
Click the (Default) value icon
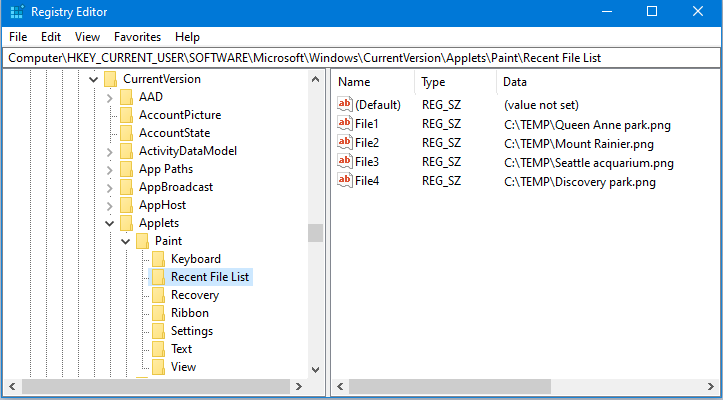pyautogui.click(x=345, y=104)
